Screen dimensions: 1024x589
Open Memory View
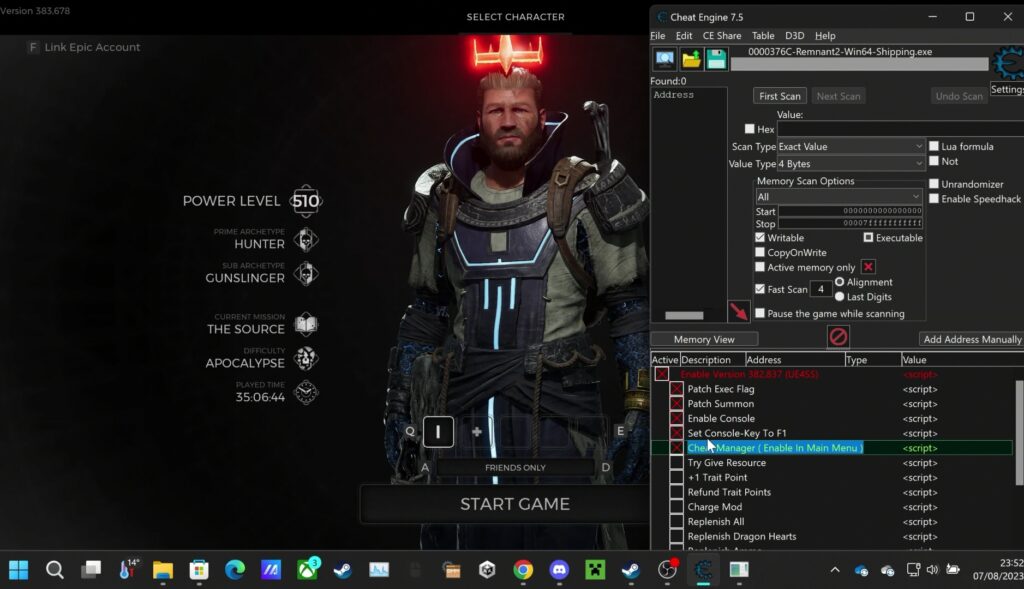pyautogui.click(x=704, y=339)
